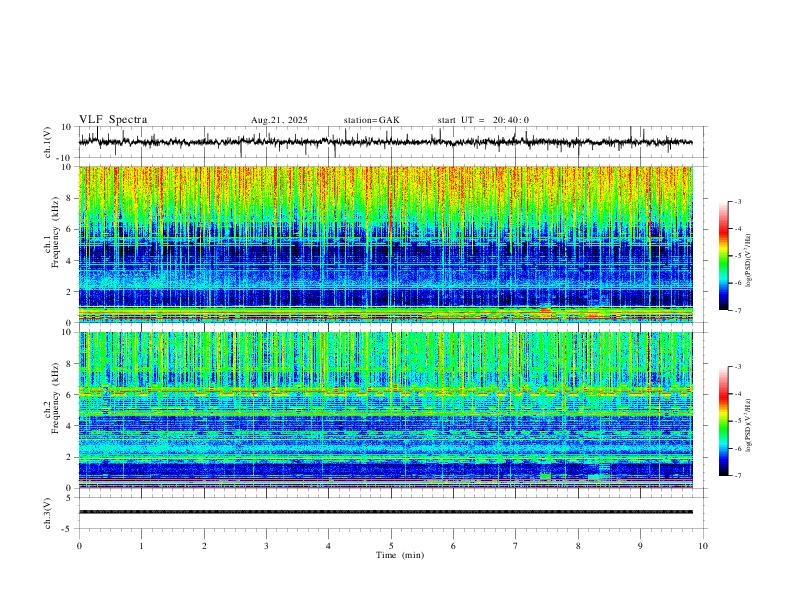
Task: Click the ch.2 spectrogram panel
Action: tap(385, 410)
